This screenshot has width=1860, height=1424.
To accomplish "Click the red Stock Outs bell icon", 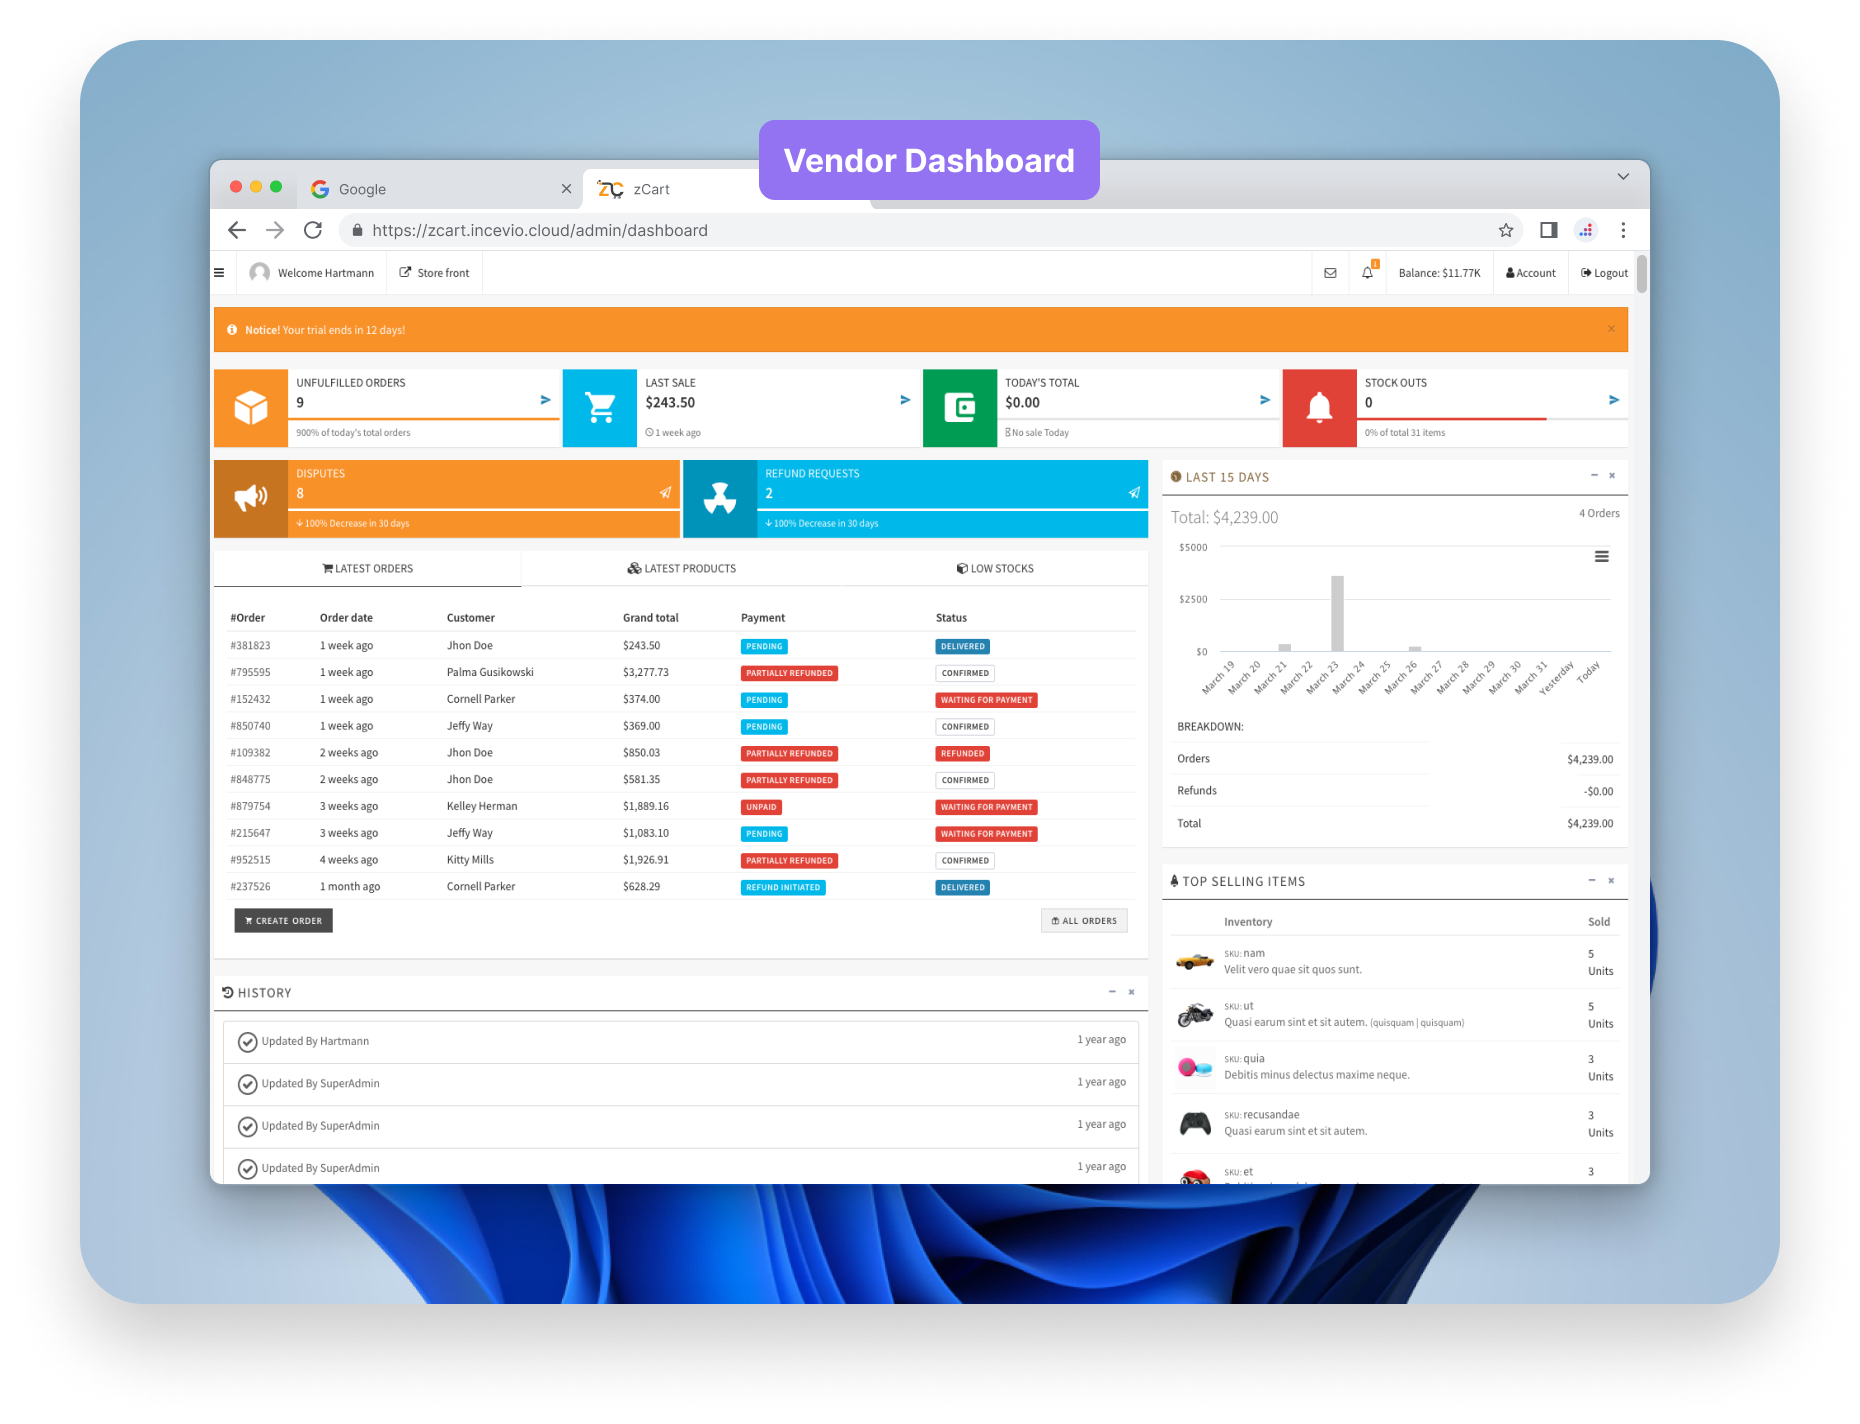I will coord(1319,408).
